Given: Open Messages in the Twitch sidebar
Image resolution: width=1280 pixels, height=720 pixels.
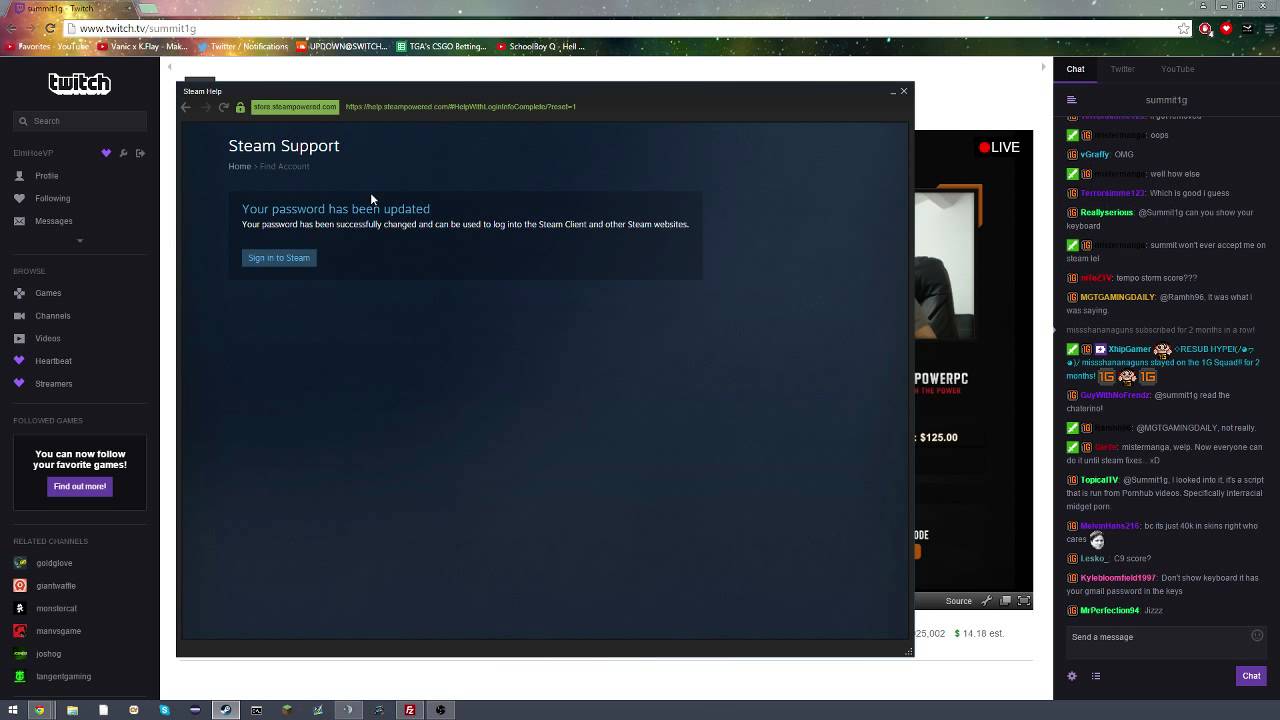Looking at the screenshot, I should (x=53, y=221).
